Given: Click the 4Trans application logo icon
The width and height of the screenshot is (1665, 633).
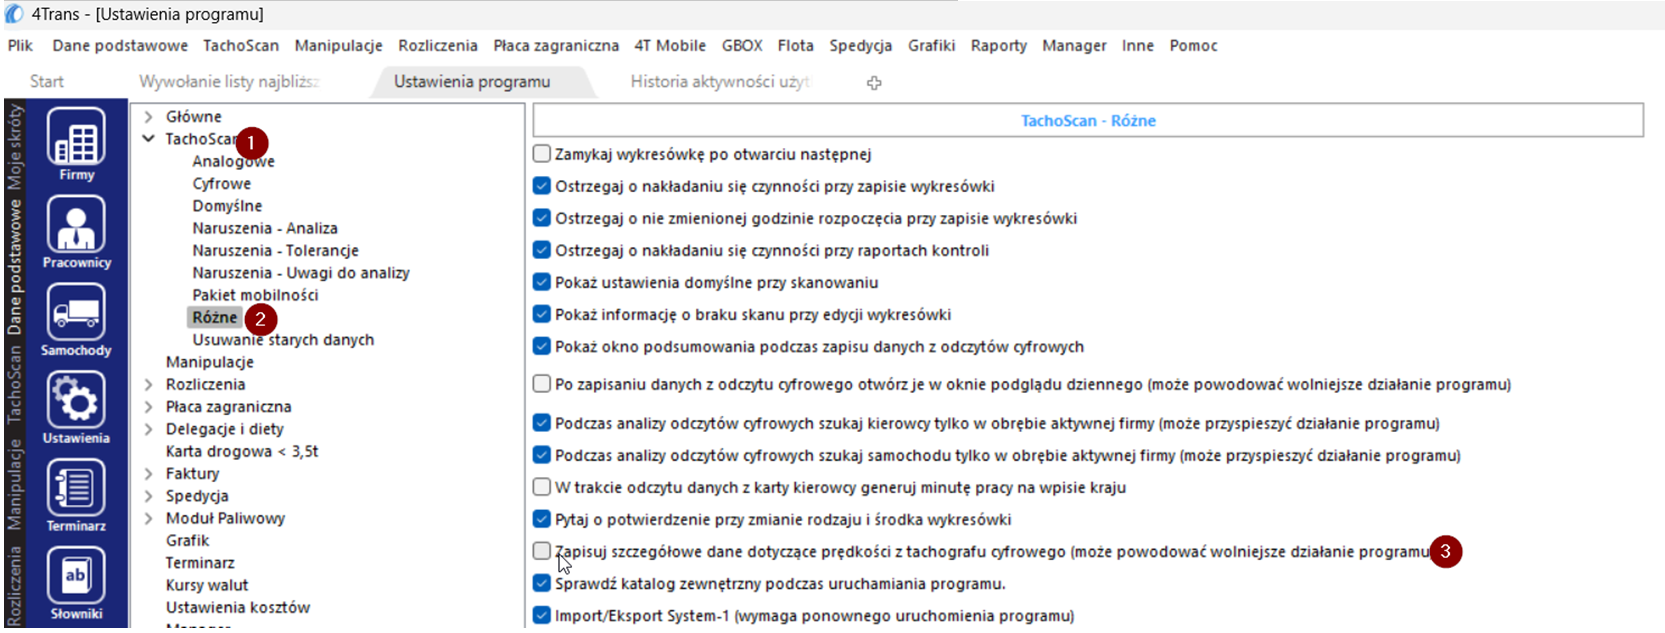Looking at the screenshot, I should tap(14, 14).
